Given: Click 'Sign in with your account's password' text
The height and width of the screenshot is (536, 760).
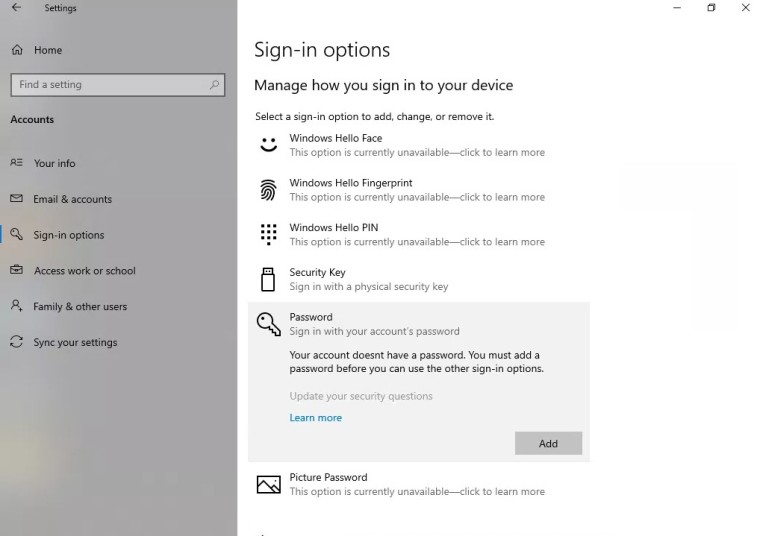Looking at the screenshot, I should (x=374, y=331).
